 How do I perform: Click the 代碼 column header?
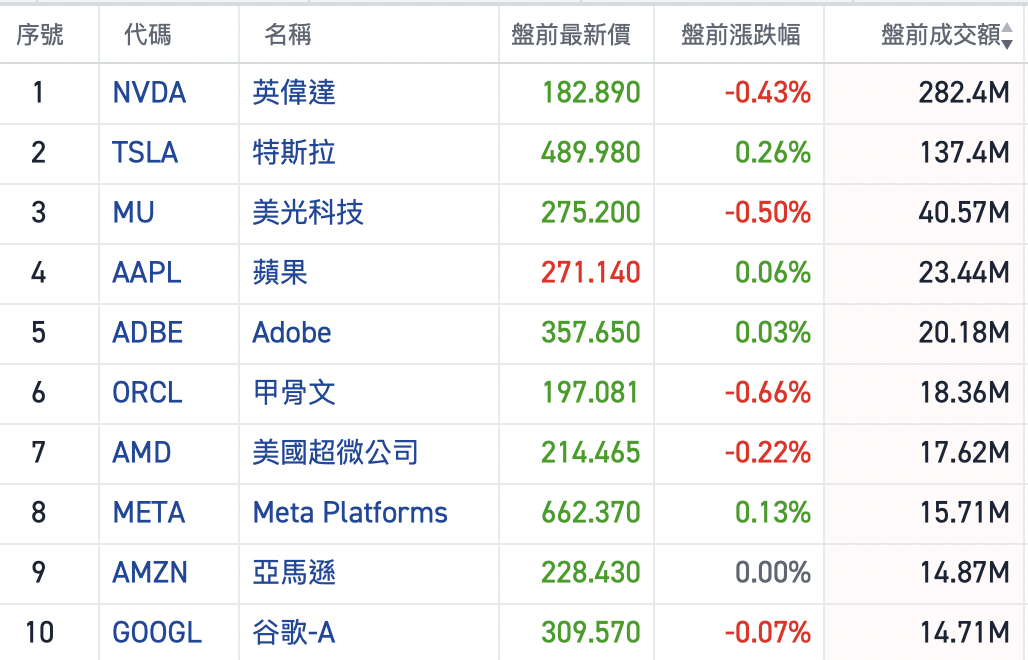coord(148,36)
